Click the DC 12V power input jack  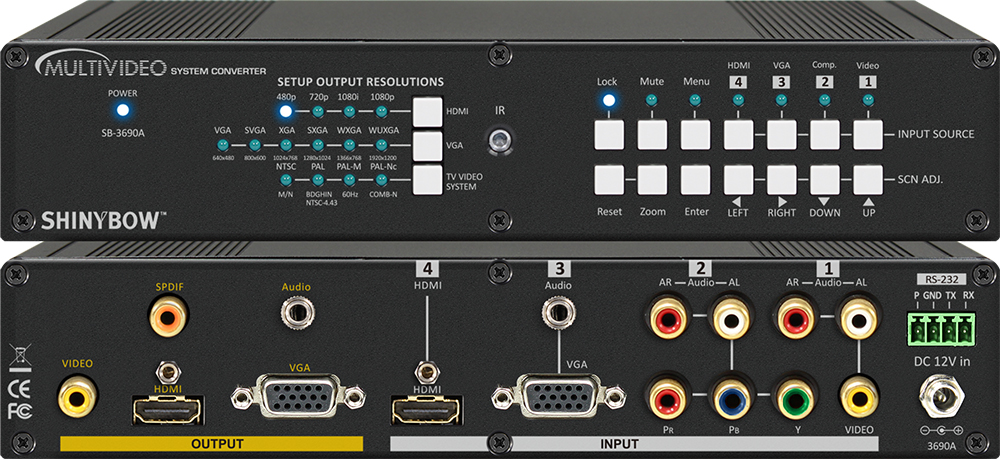coord(940,398)
